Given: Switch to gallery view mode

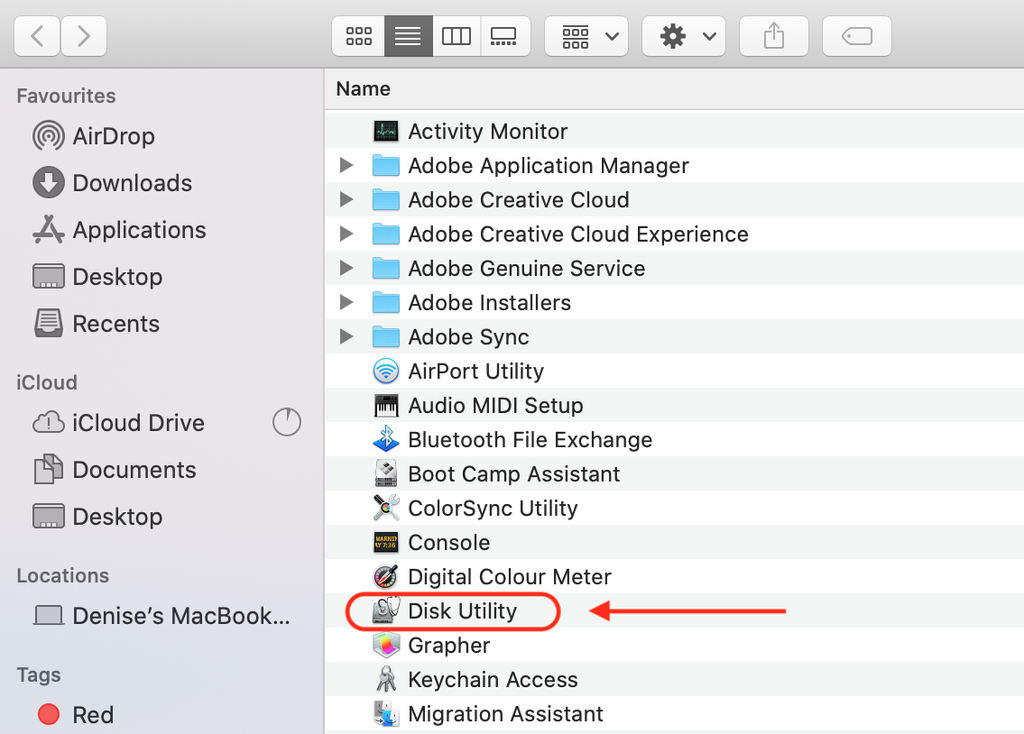Looking at the screenshot, I should (504, 37).
